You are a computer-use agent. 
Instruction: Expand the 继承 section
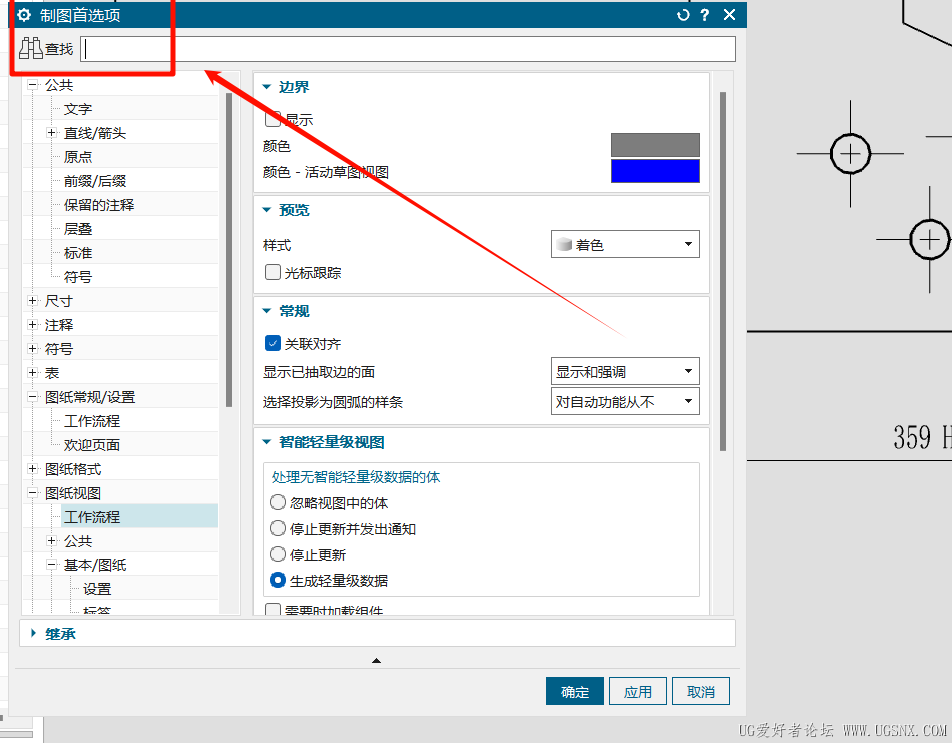(x=33, y=633)
